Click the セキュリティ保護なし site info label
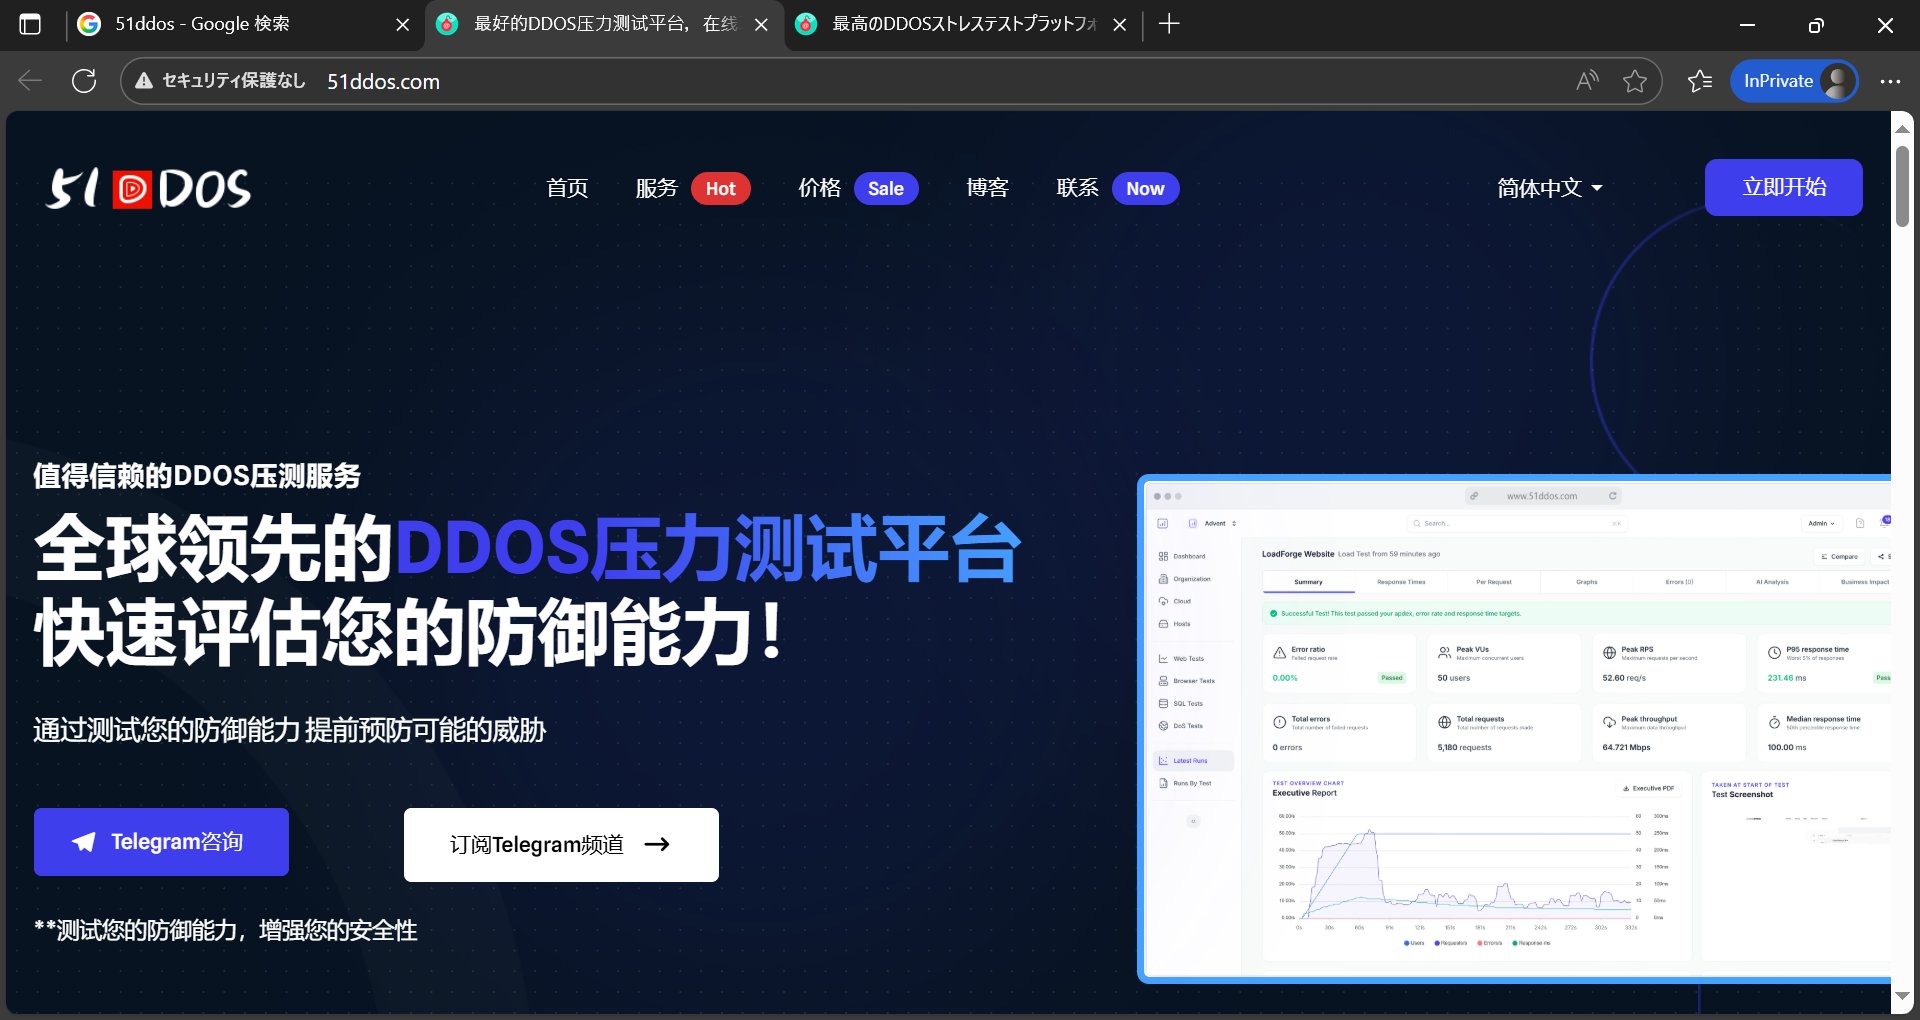Viewport: 1920px width, 1020px height. 233,81
